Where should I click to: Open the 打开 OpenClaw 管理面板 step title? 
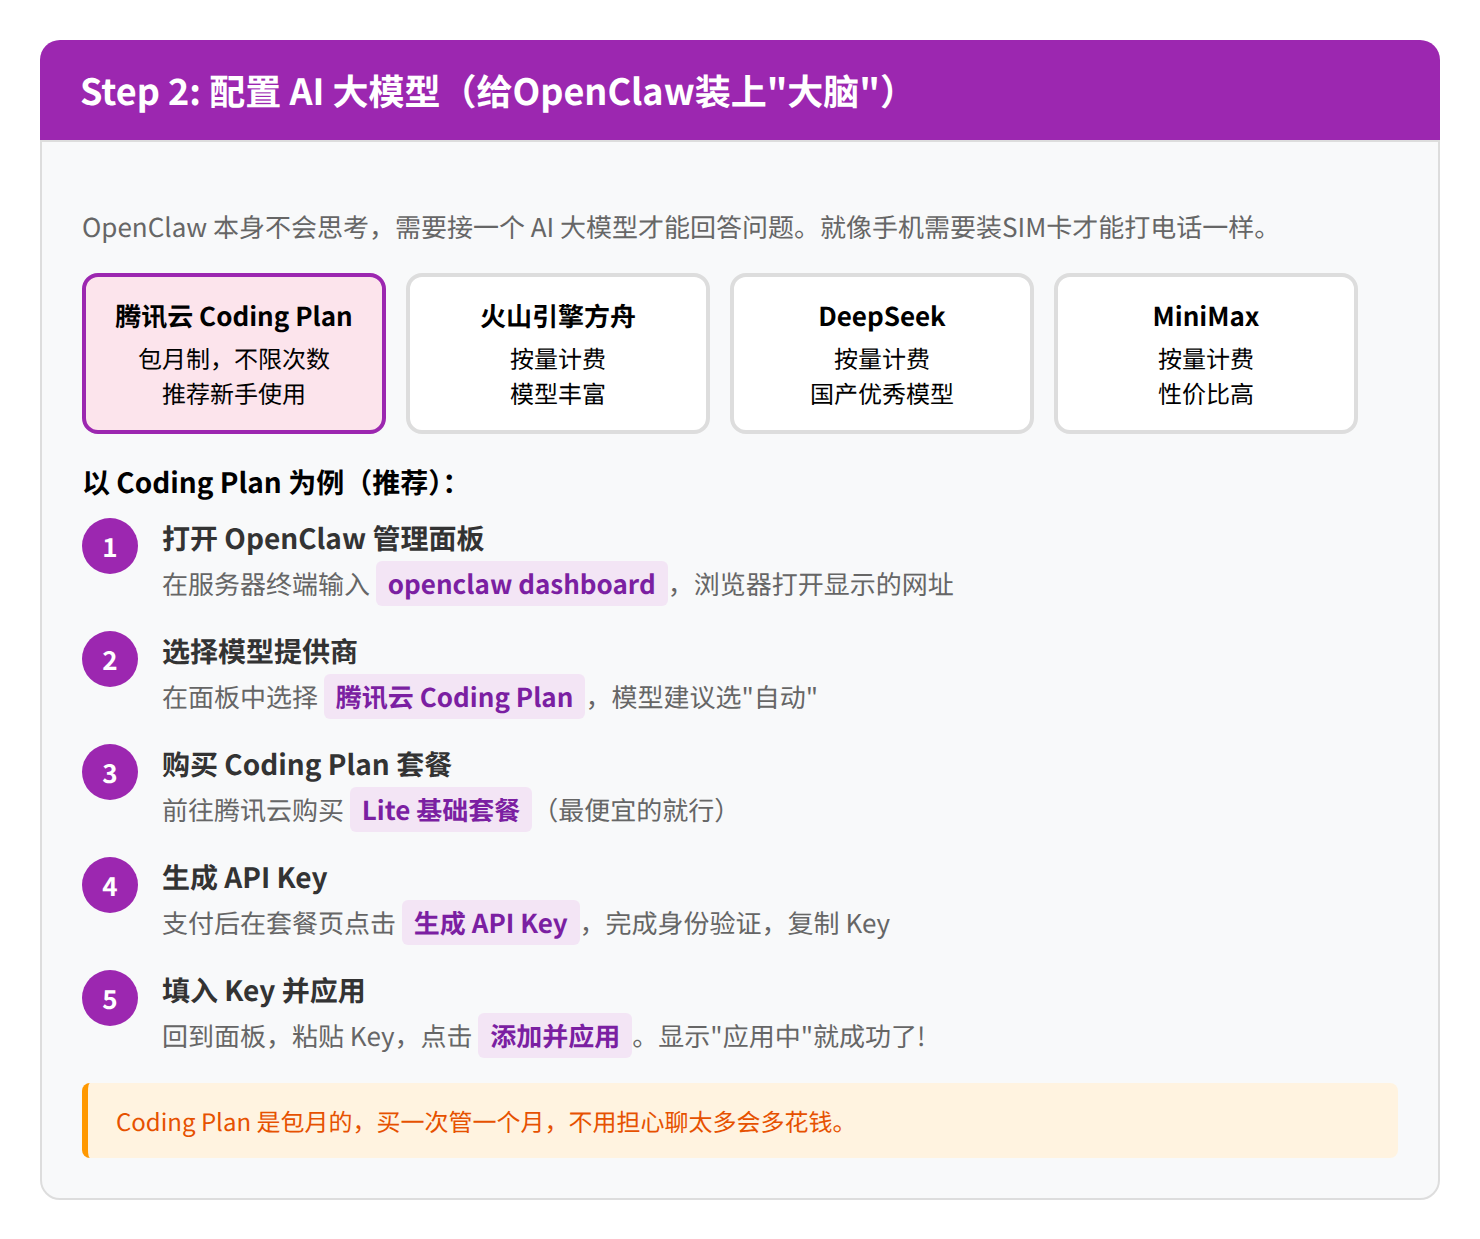[322, 538]
